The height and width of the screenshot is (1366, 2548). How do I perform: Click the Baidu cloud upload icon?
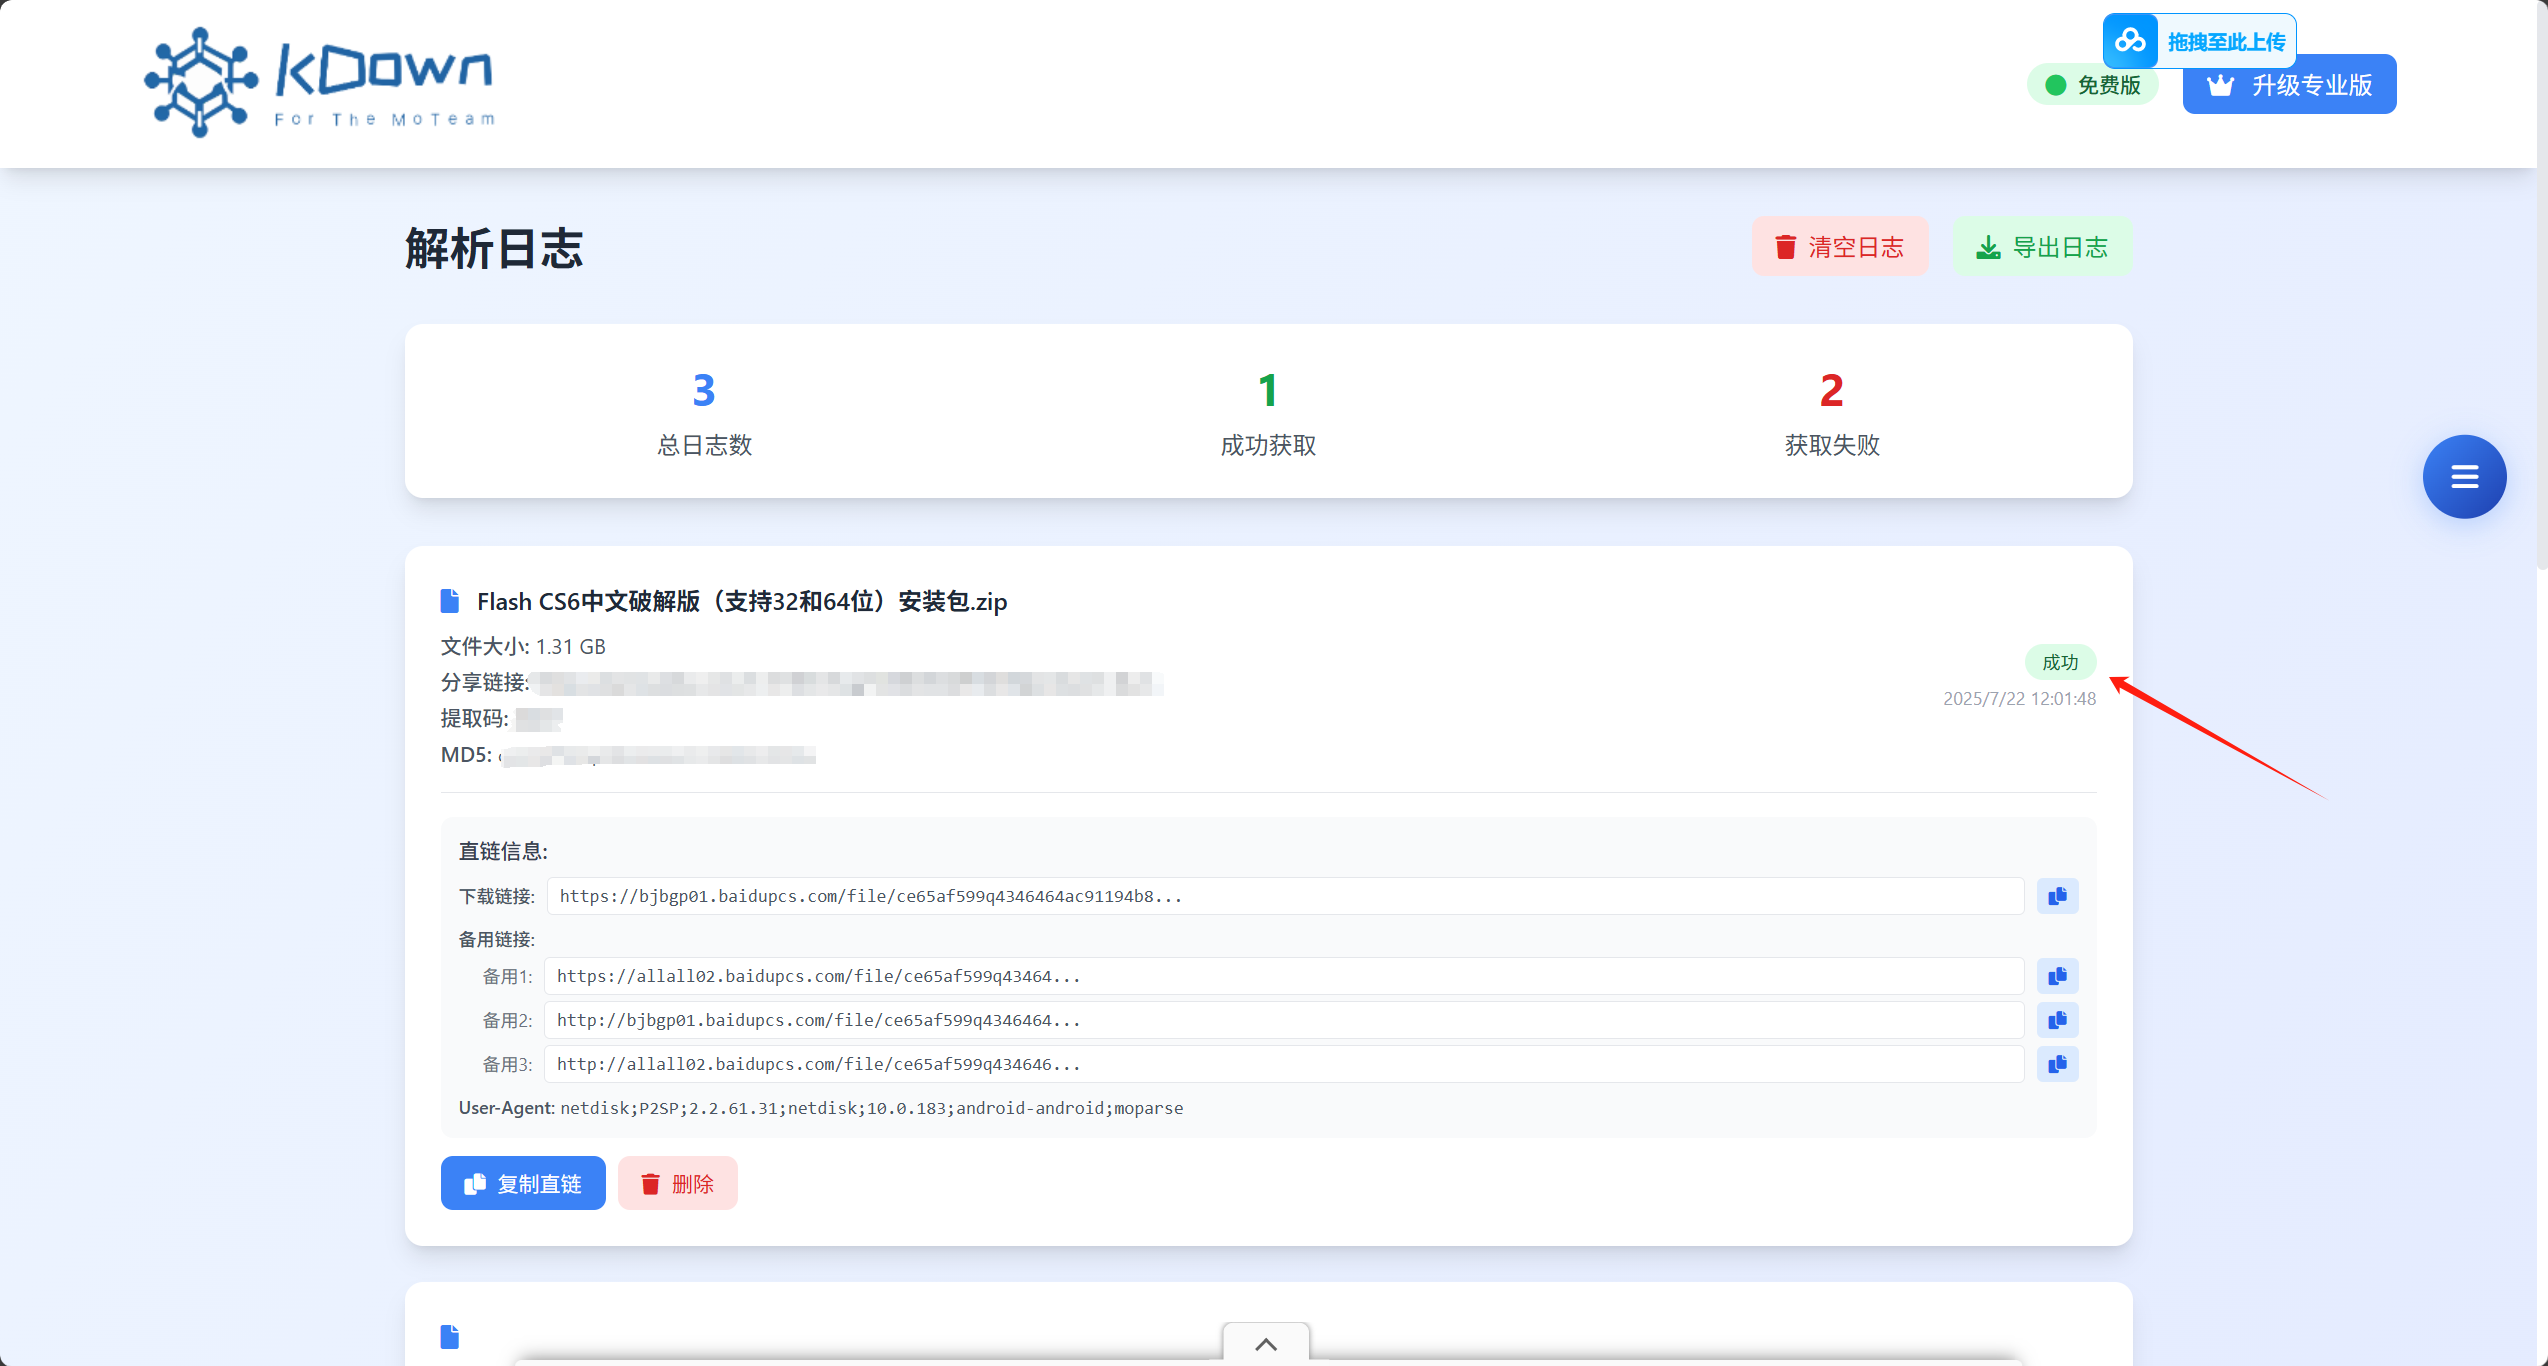(2130, 41)
